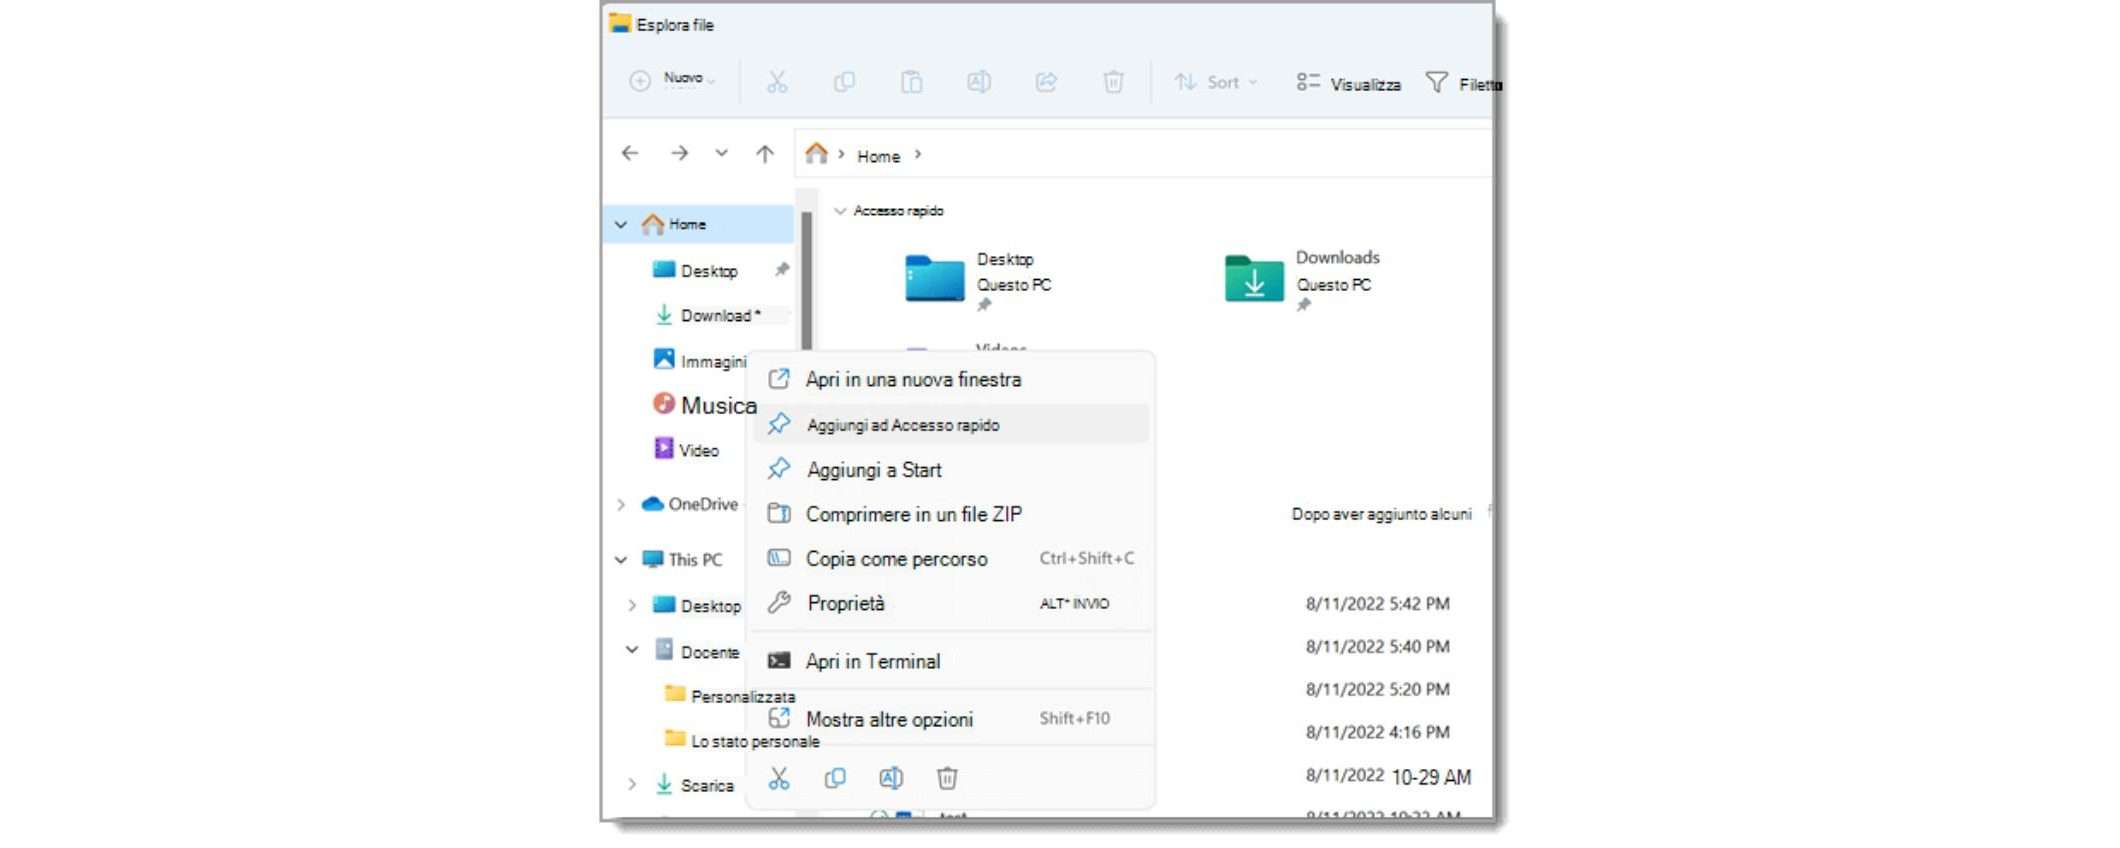Select Musica in the navigation pane
The height and width of the screenshot is (848, 2120).
click(x=717, y=405)
